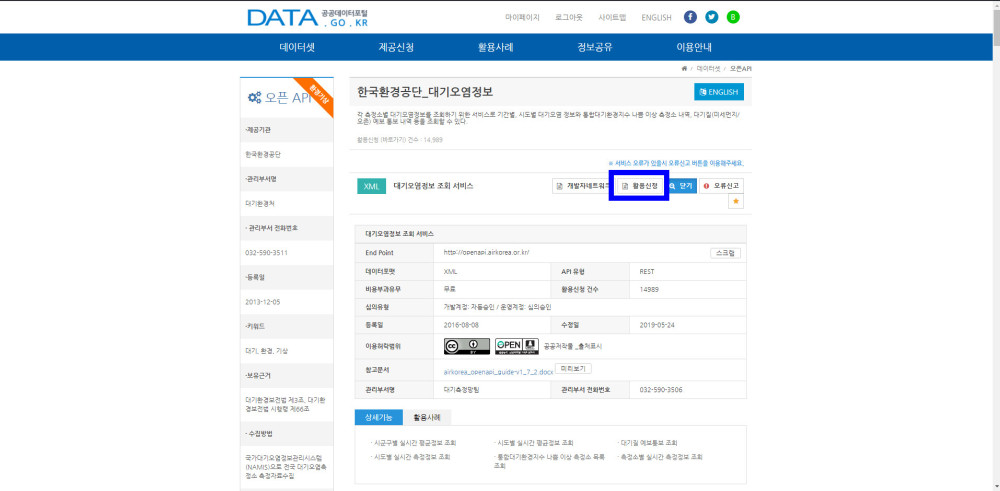Click the sidebar date 2013-12-05
This screenshot has width=1000, height=491.
click(x=262, y=302)
